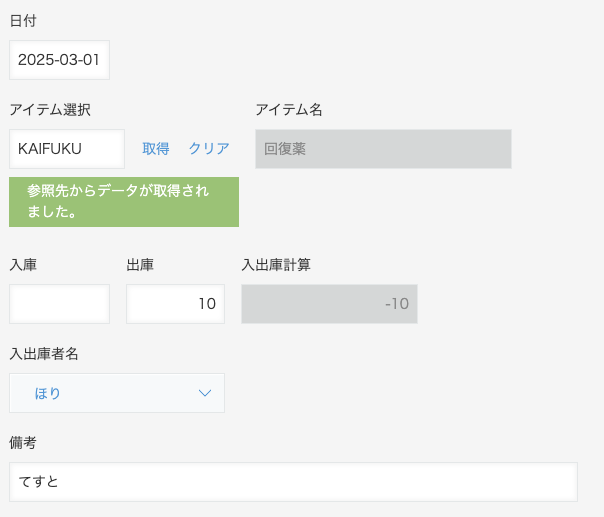Focus the 備考 text field containing てすと
604x517 pixels.
(293, 482)
